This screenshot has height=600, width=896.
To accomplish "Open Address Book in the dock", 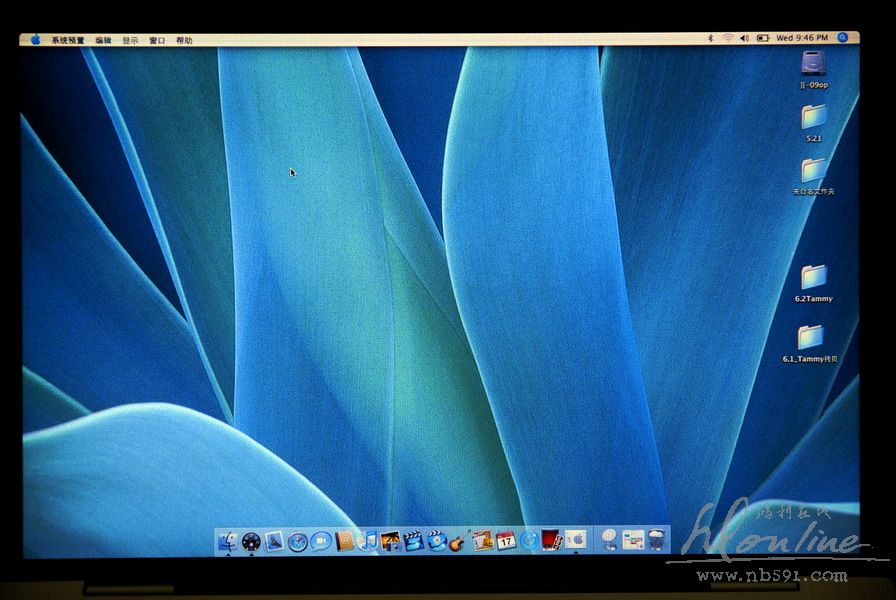I will click(345, 541).
